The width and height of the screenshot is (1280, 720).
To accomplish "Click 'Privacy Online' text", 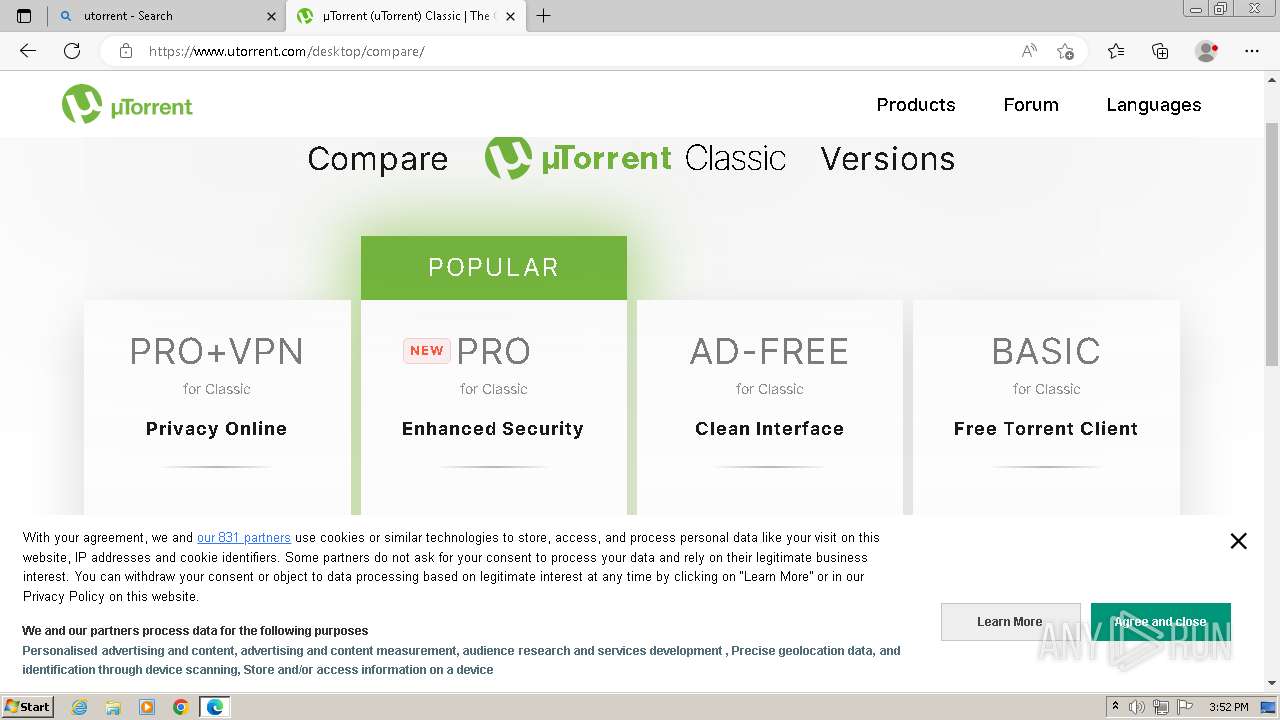I will [216, 429].
